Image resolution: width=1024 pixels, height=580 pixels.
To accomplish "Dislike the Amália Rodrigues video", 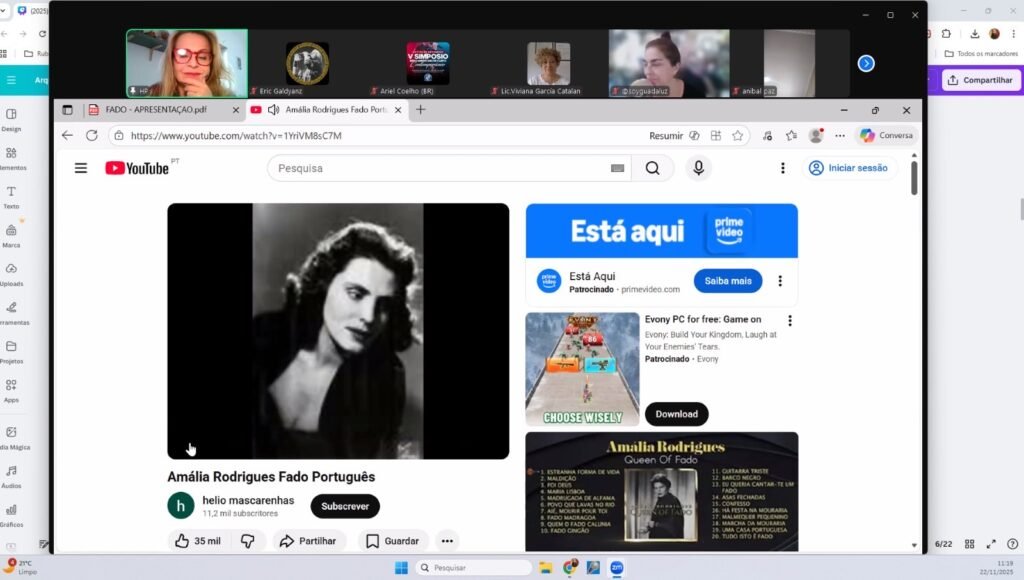I will tap(248, 541).
